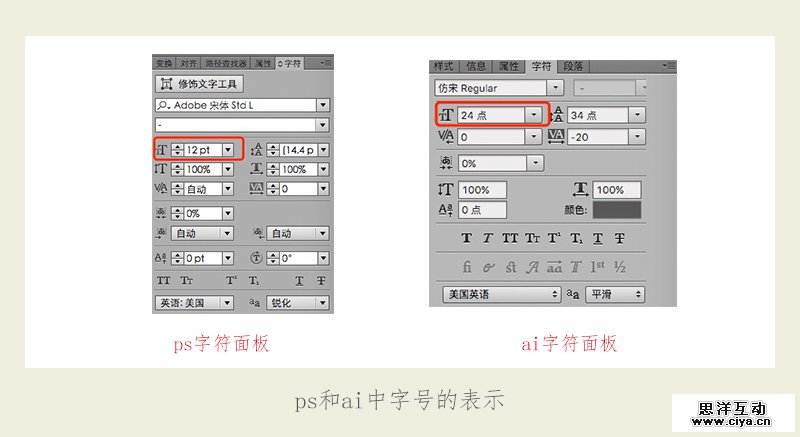The image size is (800, 437).
Task: Click the 修饰文字工具 touch type button
Action: [199, 84]
